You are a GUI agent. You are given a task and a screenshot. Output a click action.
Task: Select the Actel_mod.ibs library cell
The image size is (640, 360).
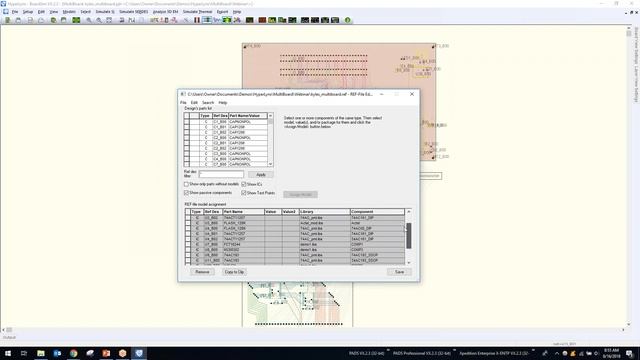(x=324, y=223)
